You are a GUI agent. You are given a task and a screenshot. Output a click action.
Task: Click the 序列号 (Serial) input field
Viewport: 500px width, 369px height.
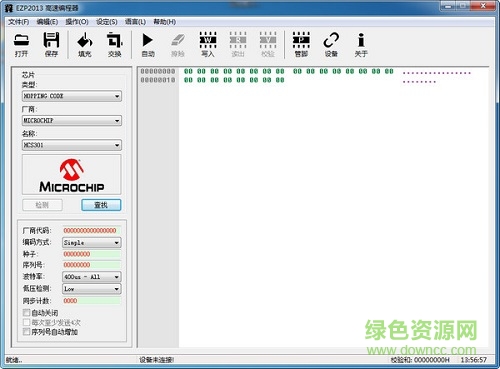[x=92, y=265]
